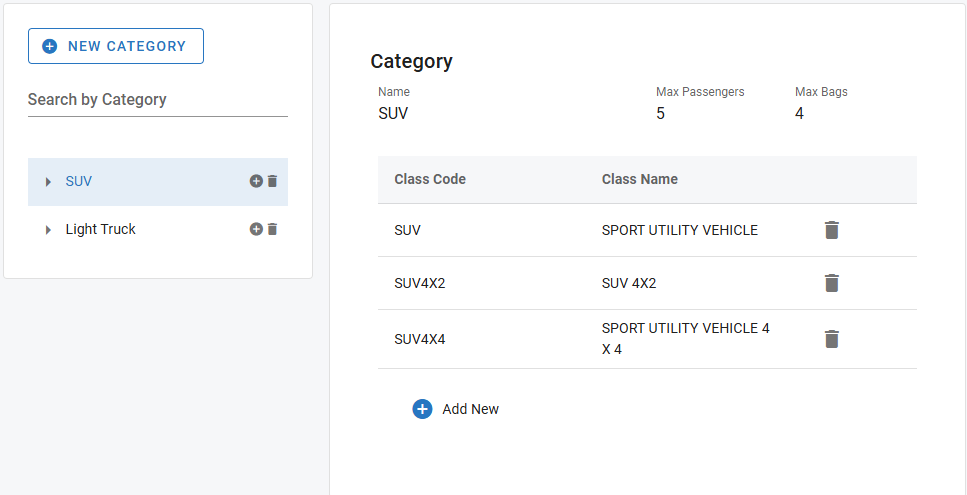Delete the Light Truck category
Screen dimensions: 967x495
273,229
